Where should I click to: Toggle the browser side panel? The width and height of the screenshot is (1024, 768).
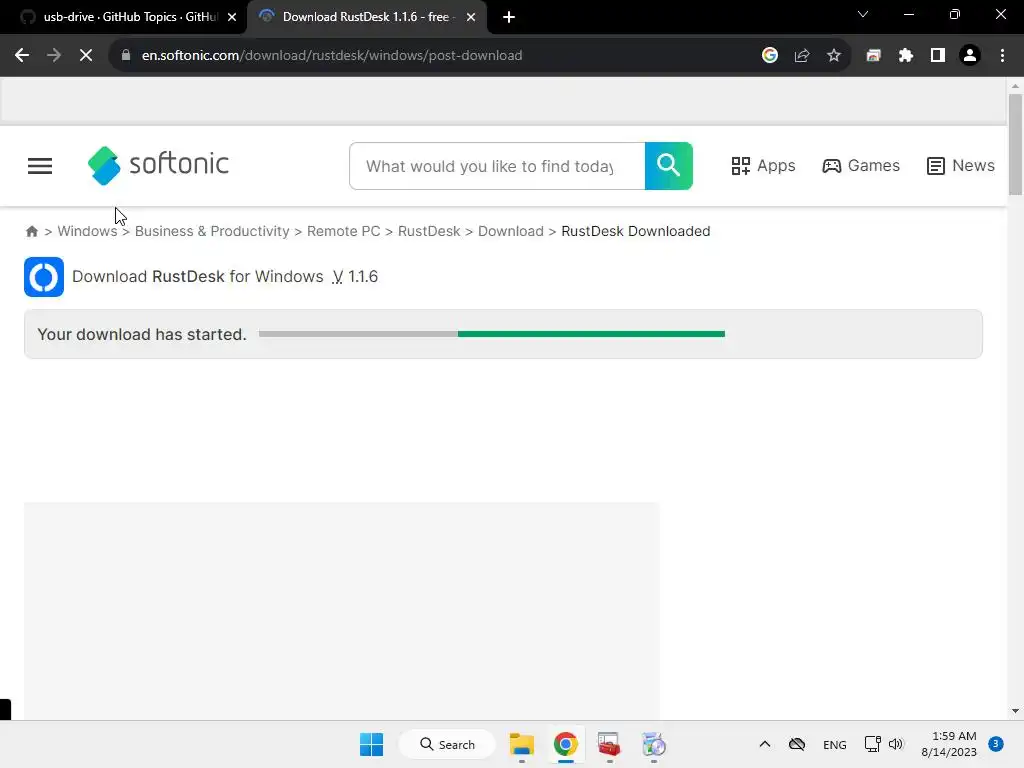point(938,56)
